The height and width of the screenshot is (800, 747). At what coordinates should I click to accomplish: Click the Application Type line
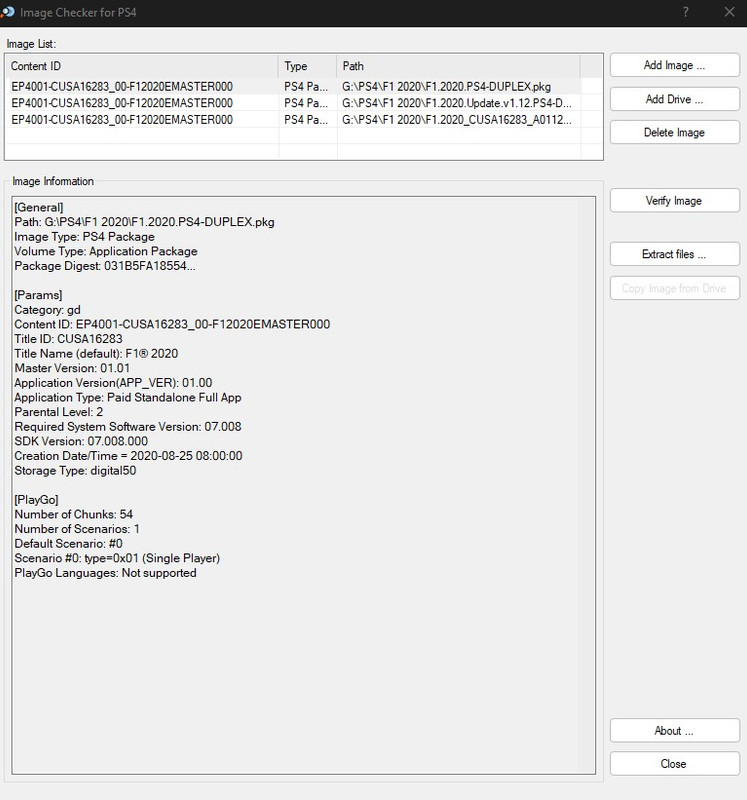click(128, 397)
